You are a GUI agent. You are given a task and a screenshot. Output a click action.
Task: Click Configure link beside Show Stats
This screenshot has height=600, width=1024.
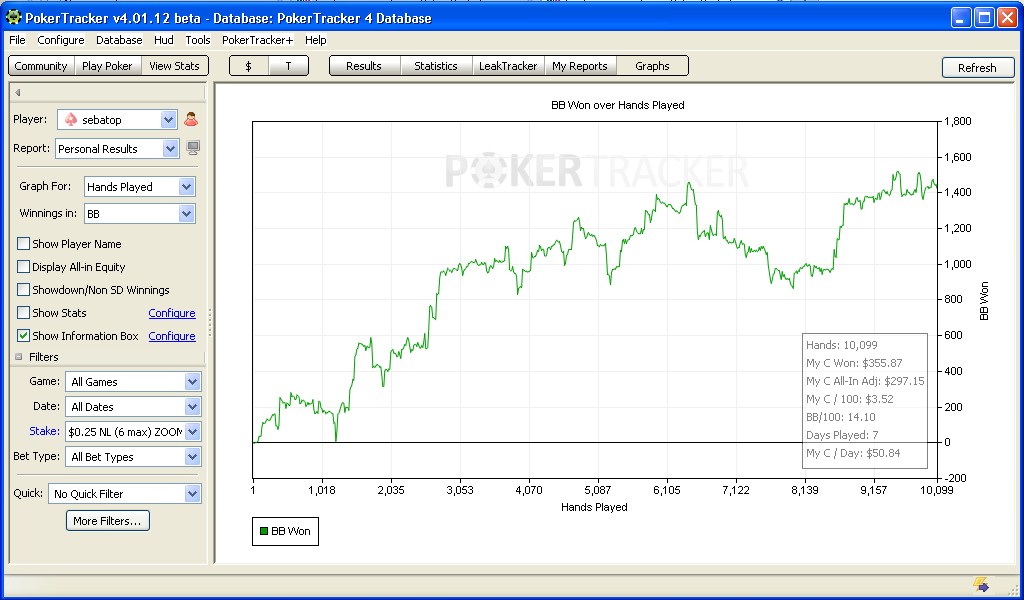pyautogui.click(x=172, y=313)
